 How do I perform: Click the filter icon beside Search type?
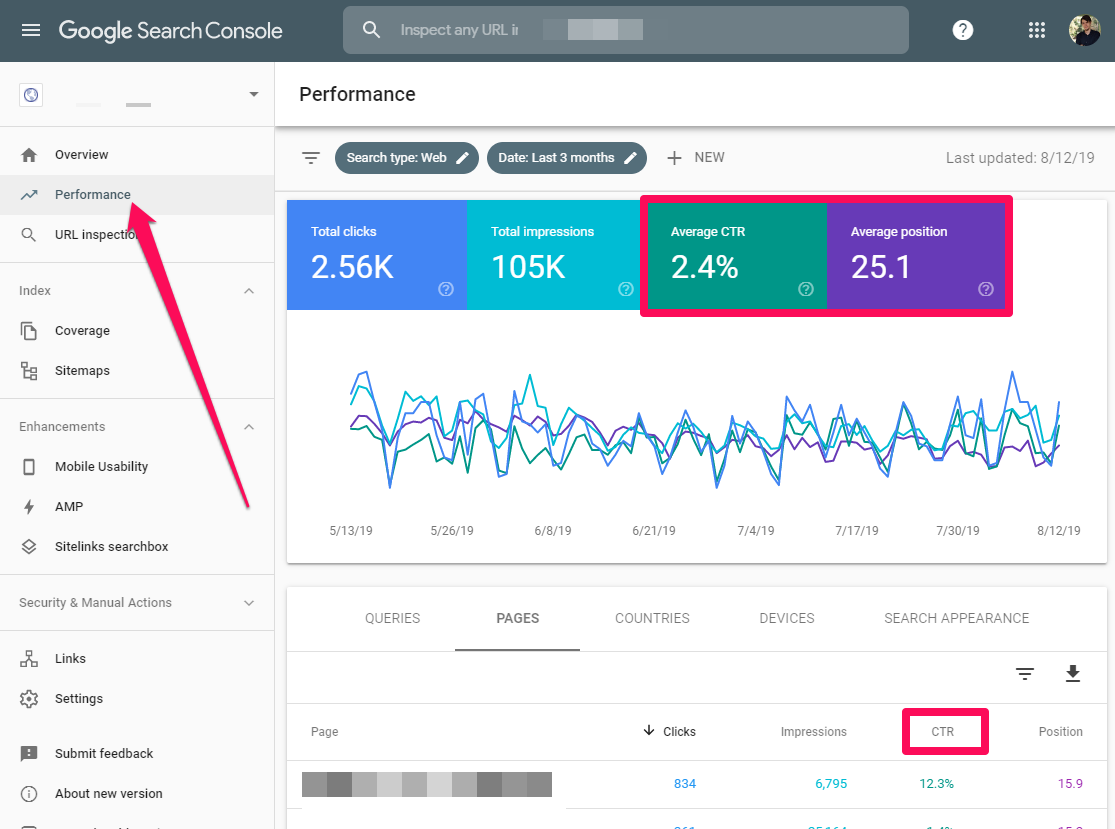click(x=311, y=158)
